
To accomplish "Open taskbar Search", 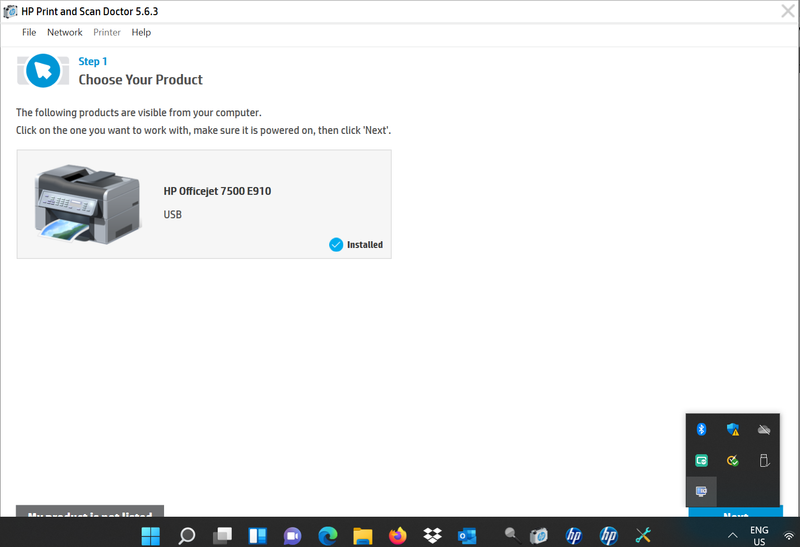I will (186, 536).
